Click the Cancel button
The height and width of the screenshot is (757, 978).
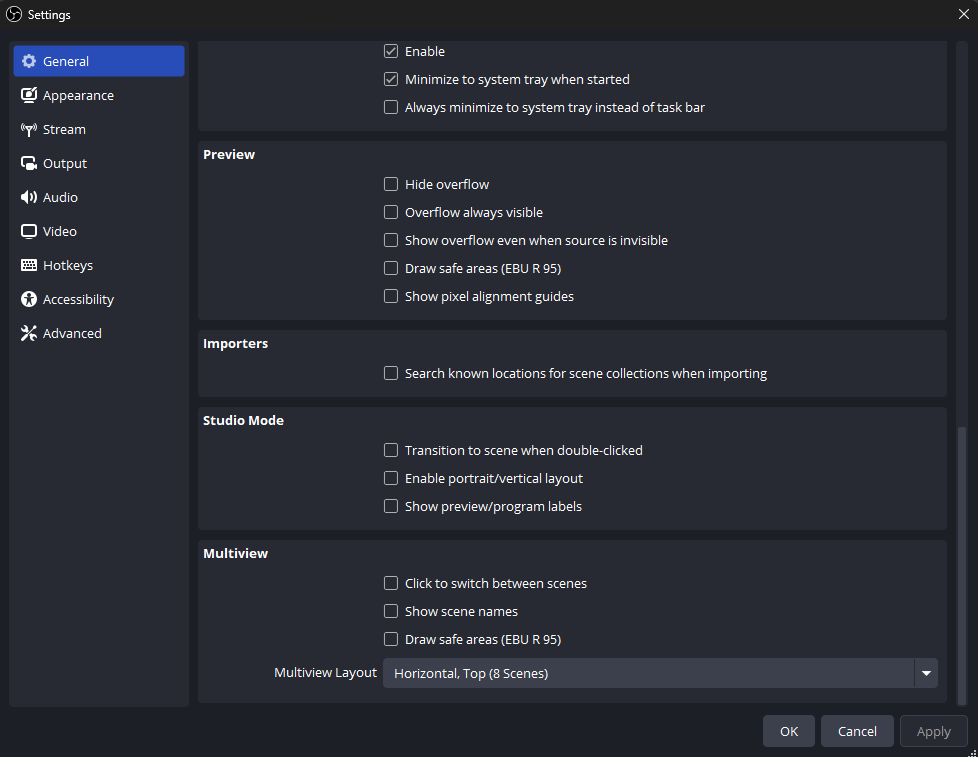(857, 731)
